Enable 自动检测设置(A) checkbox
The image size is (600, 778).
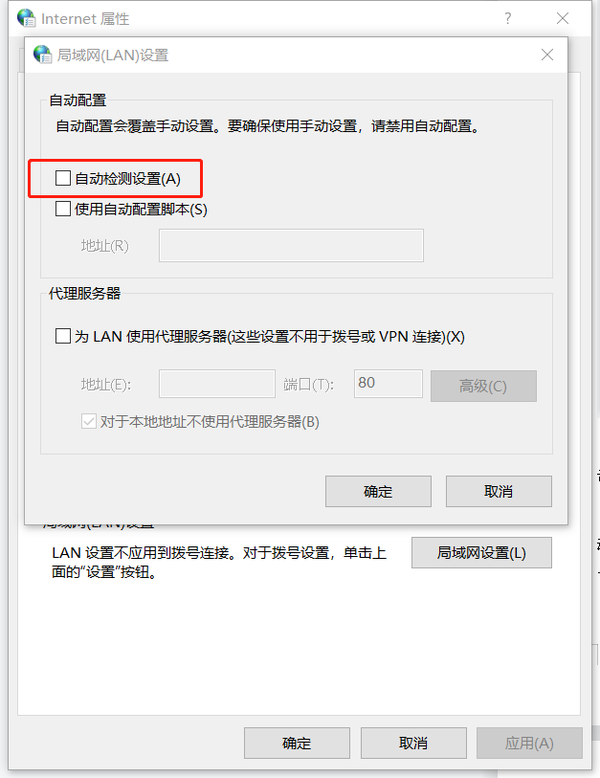[x=63, y=178]
